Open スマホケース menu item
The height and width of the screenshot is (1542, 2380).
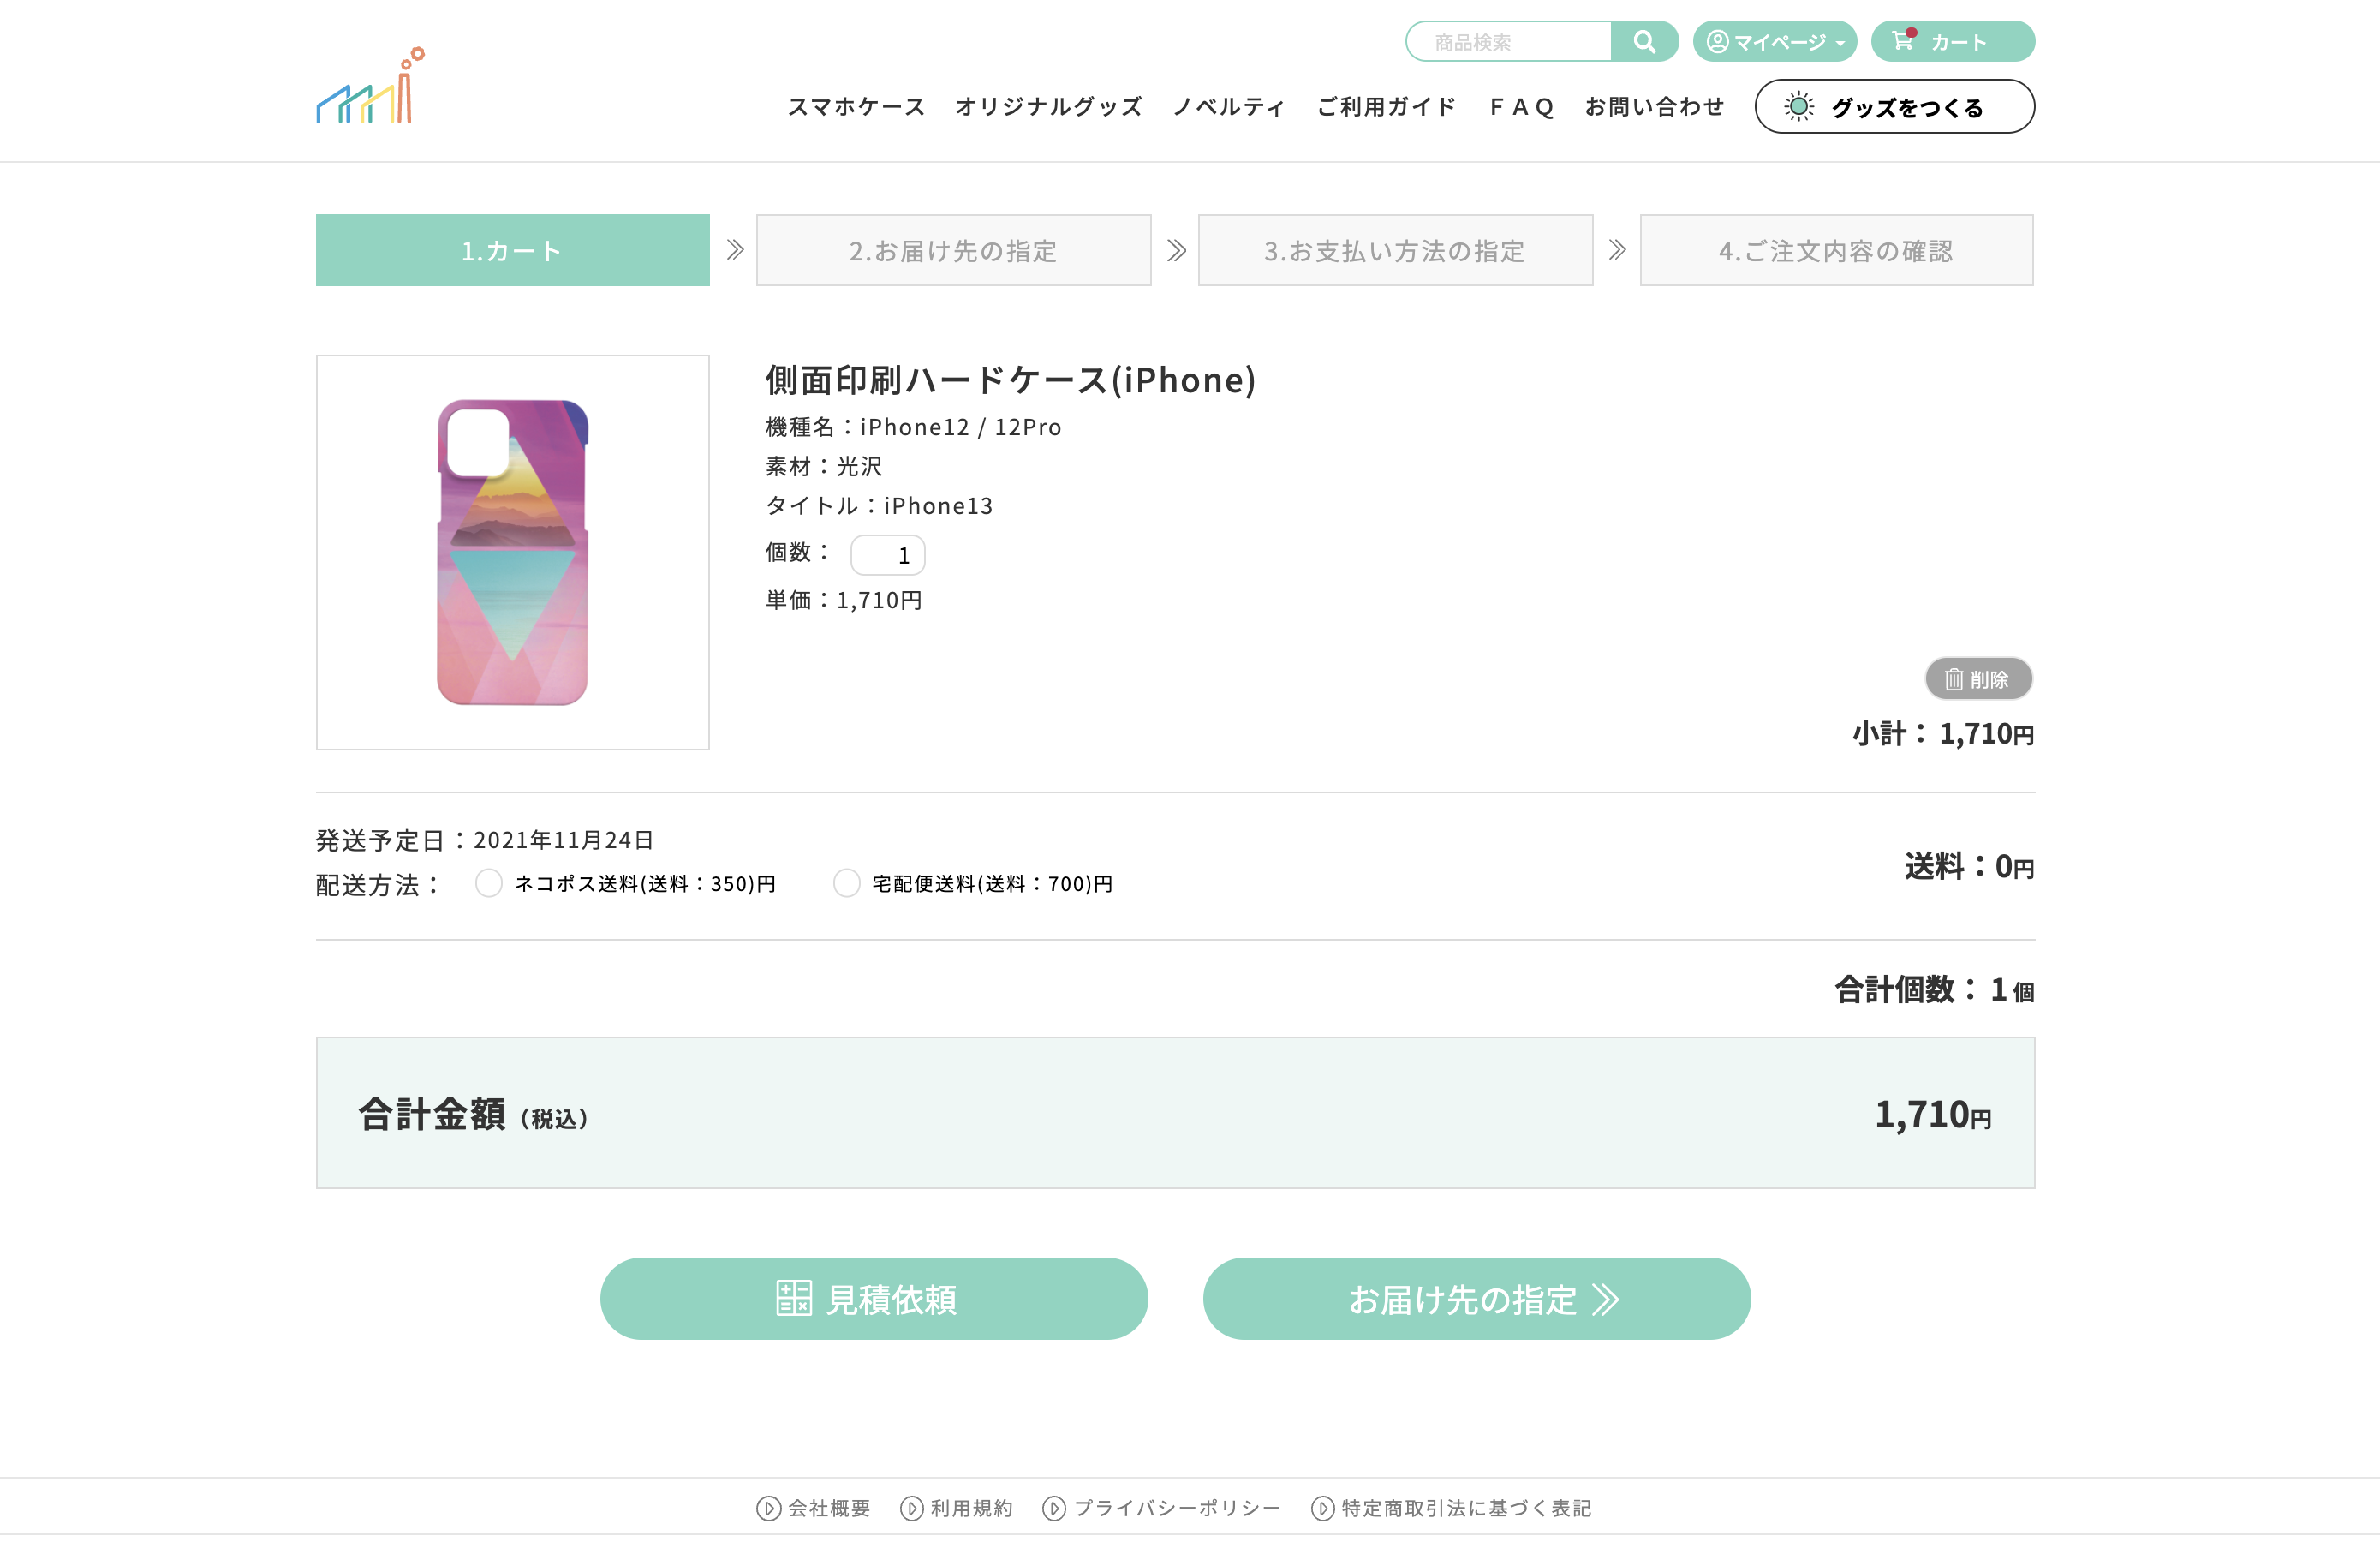pyautogui.click(x=856, y=106)
